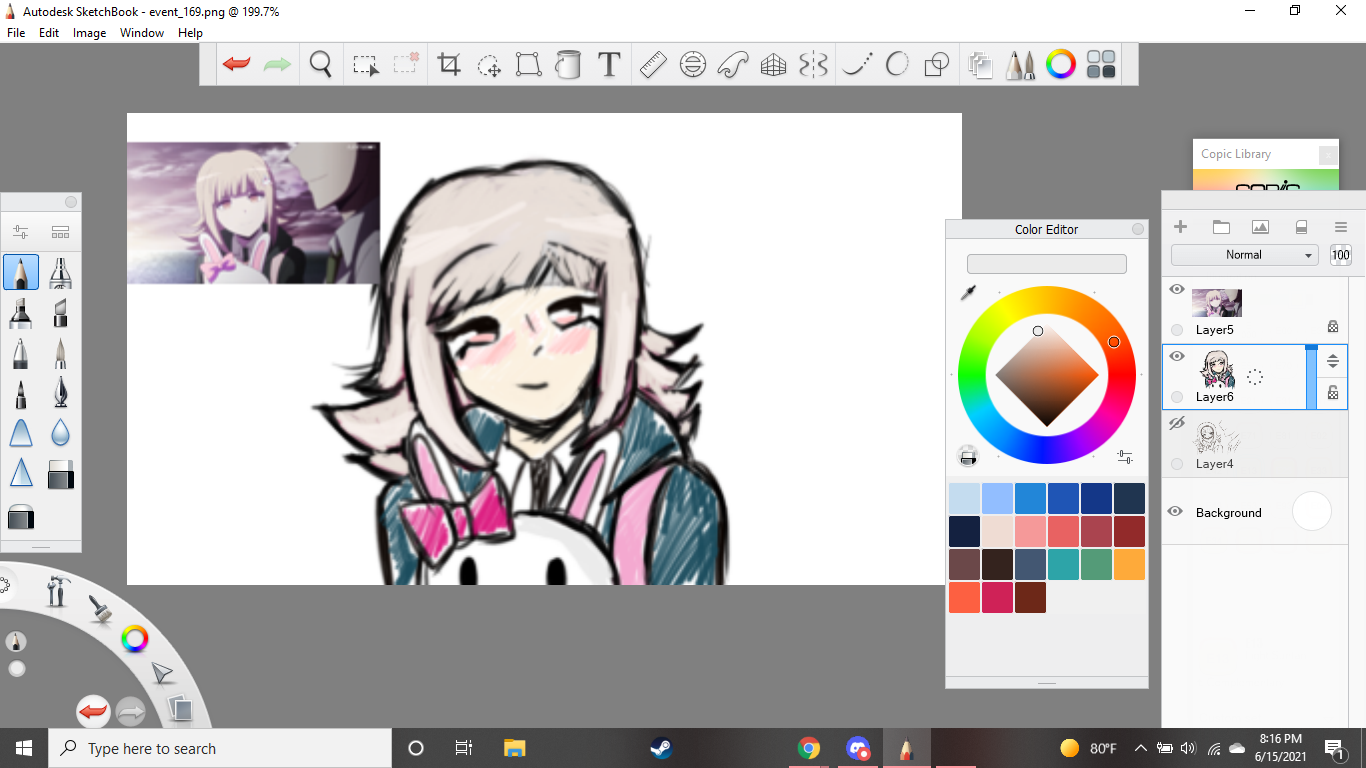The image size is (1366, 768).
Task: Click the Copic Library panel title
Action: pos(1236,154)
